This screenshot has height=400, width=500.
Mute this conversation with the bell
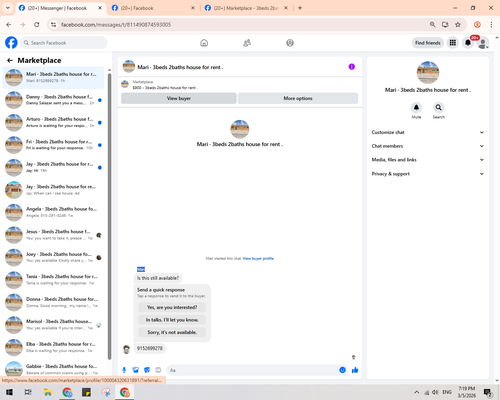416,107
